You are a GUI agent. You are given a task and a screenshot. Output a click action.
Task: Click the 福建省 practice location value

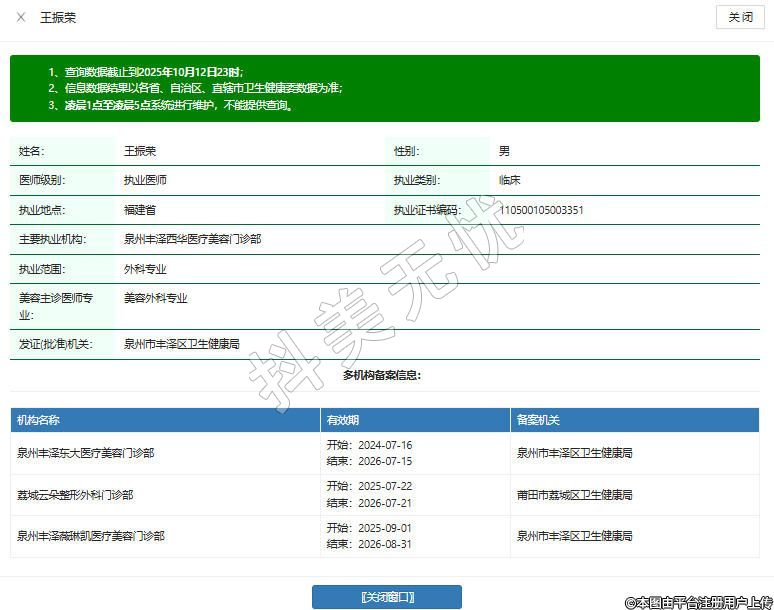[140, 210]
